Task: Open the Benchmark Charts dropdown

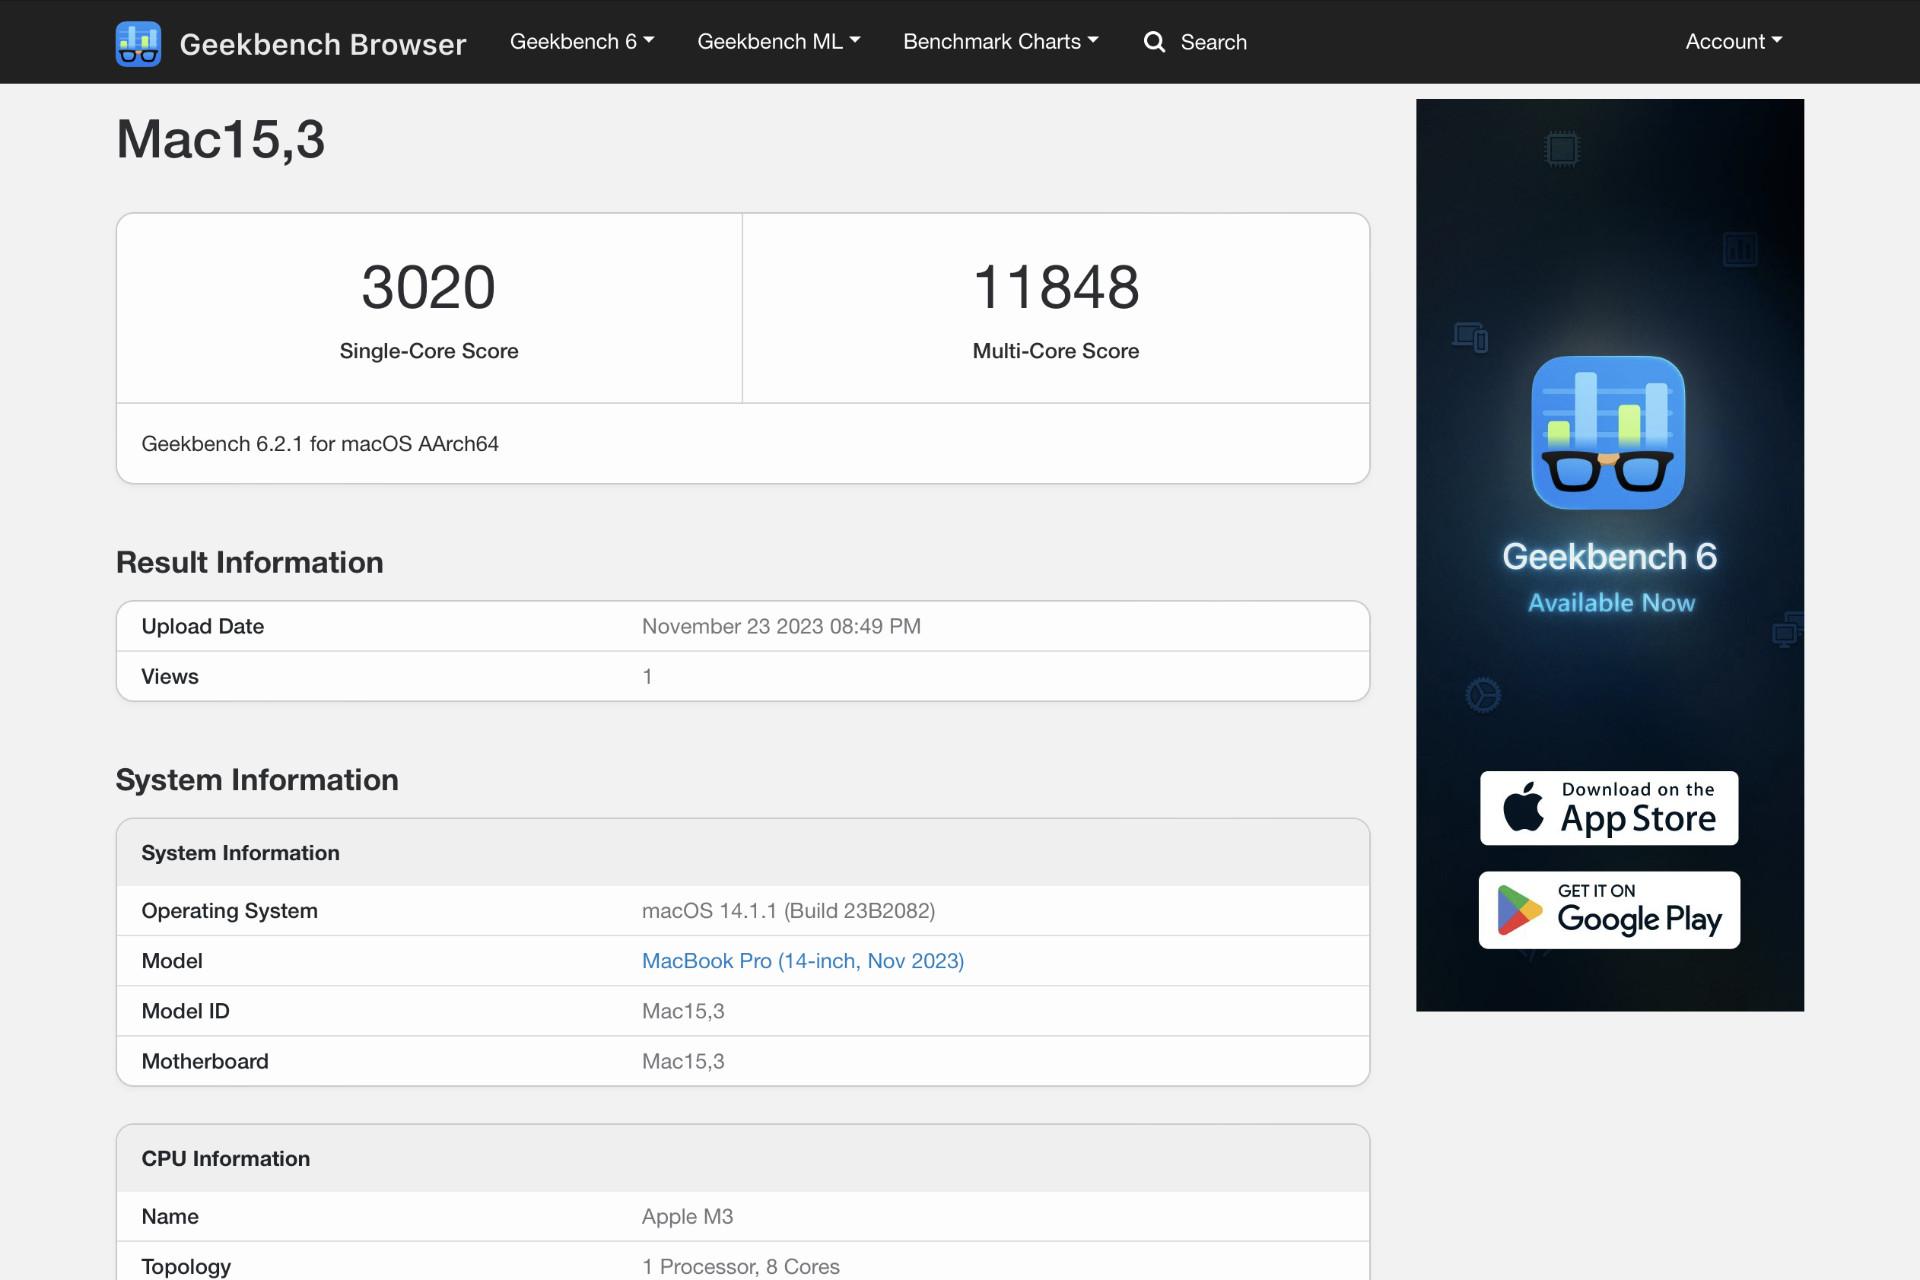Action: 1000,42
